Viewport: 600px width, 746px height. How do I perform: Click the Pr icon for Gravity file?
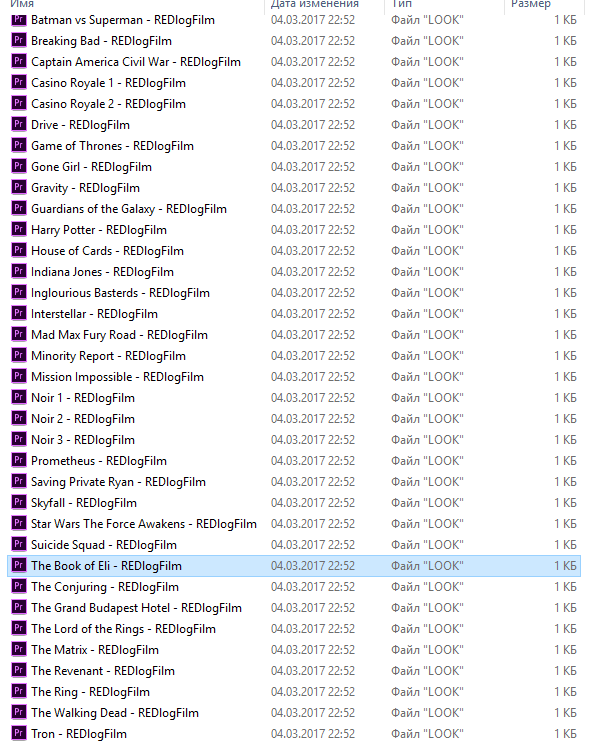tap(19, 188)
